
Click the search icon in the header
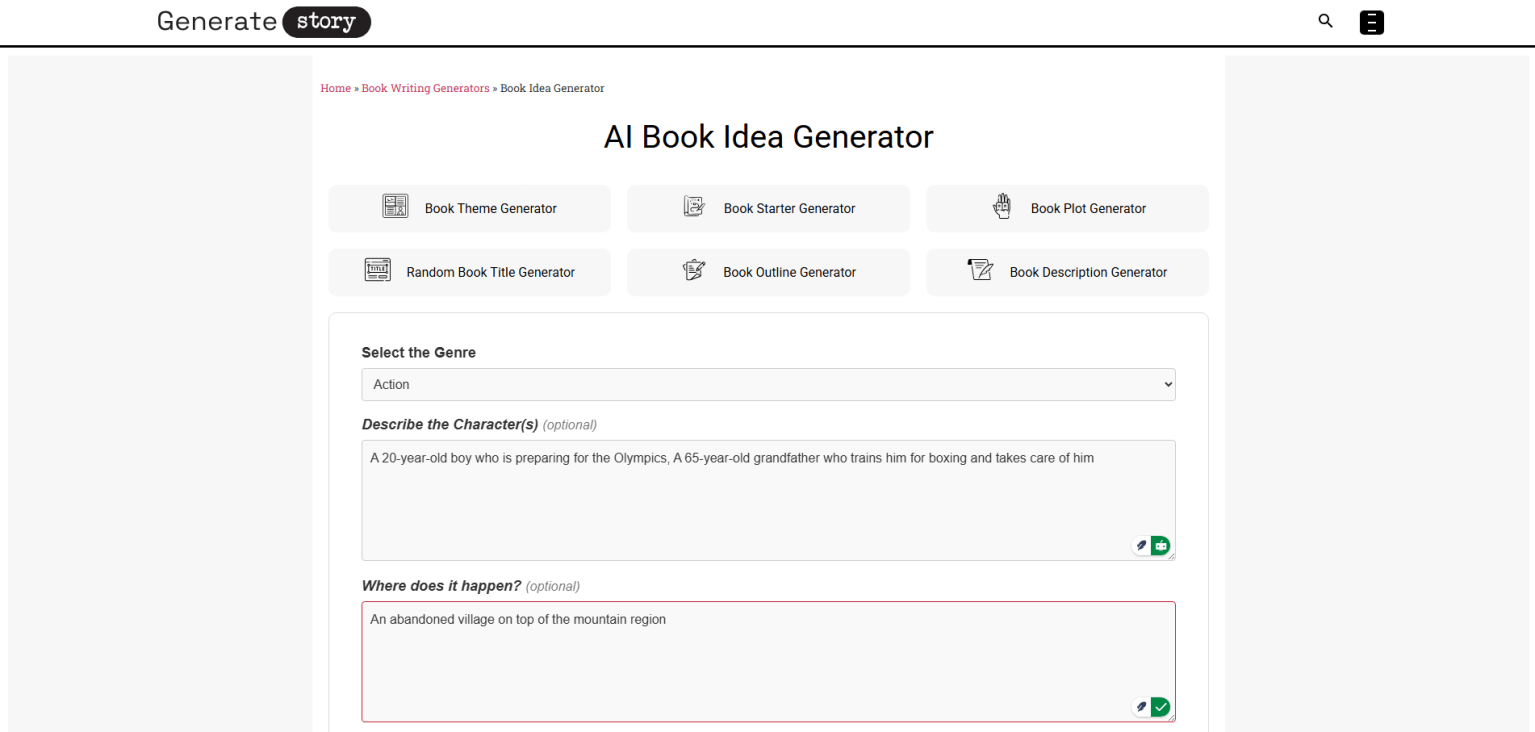click(1325, 21)
